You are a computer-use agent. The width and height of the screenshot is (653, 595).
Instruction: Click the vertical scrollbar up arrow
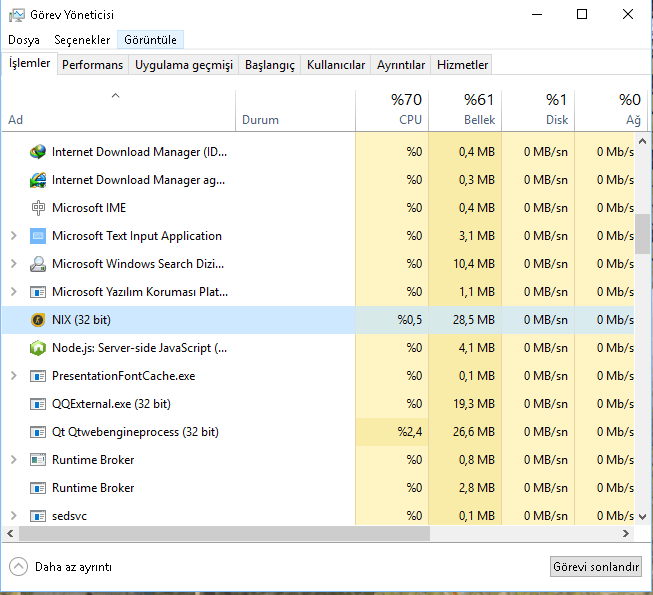tap(642, 142)
